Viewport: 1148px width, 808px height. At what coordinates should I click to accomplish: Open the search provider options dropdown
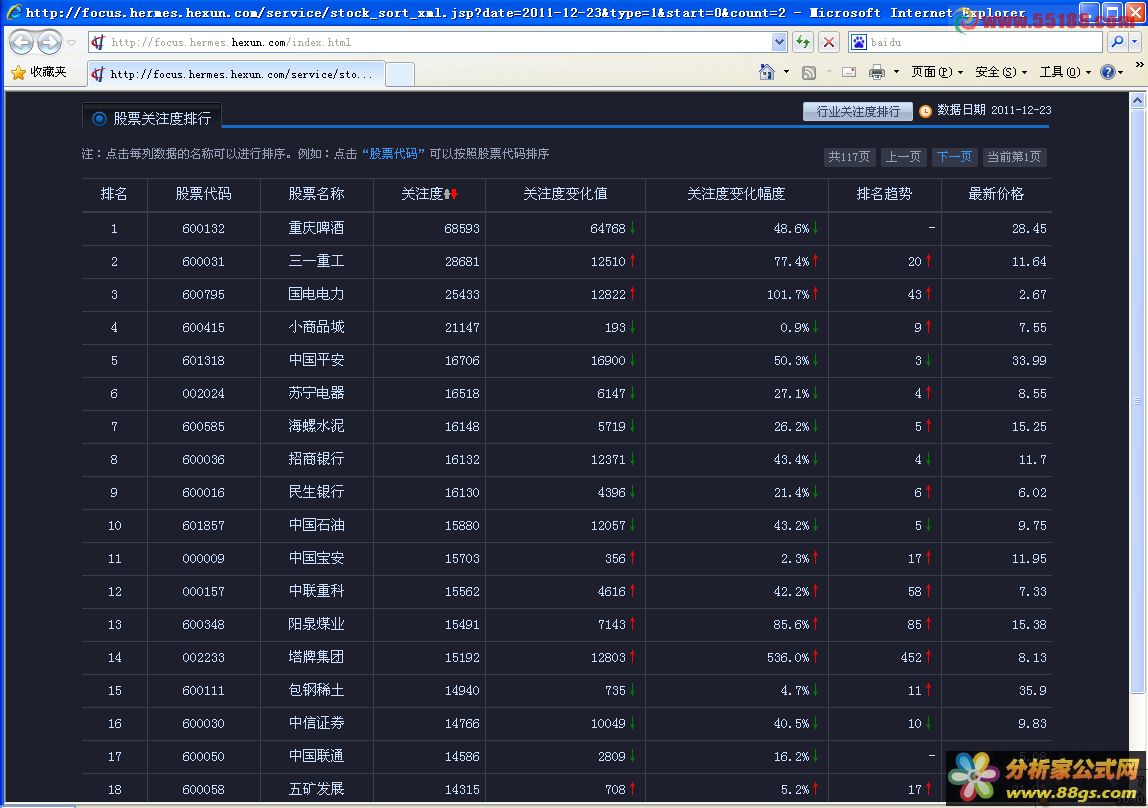(1134, 42)
